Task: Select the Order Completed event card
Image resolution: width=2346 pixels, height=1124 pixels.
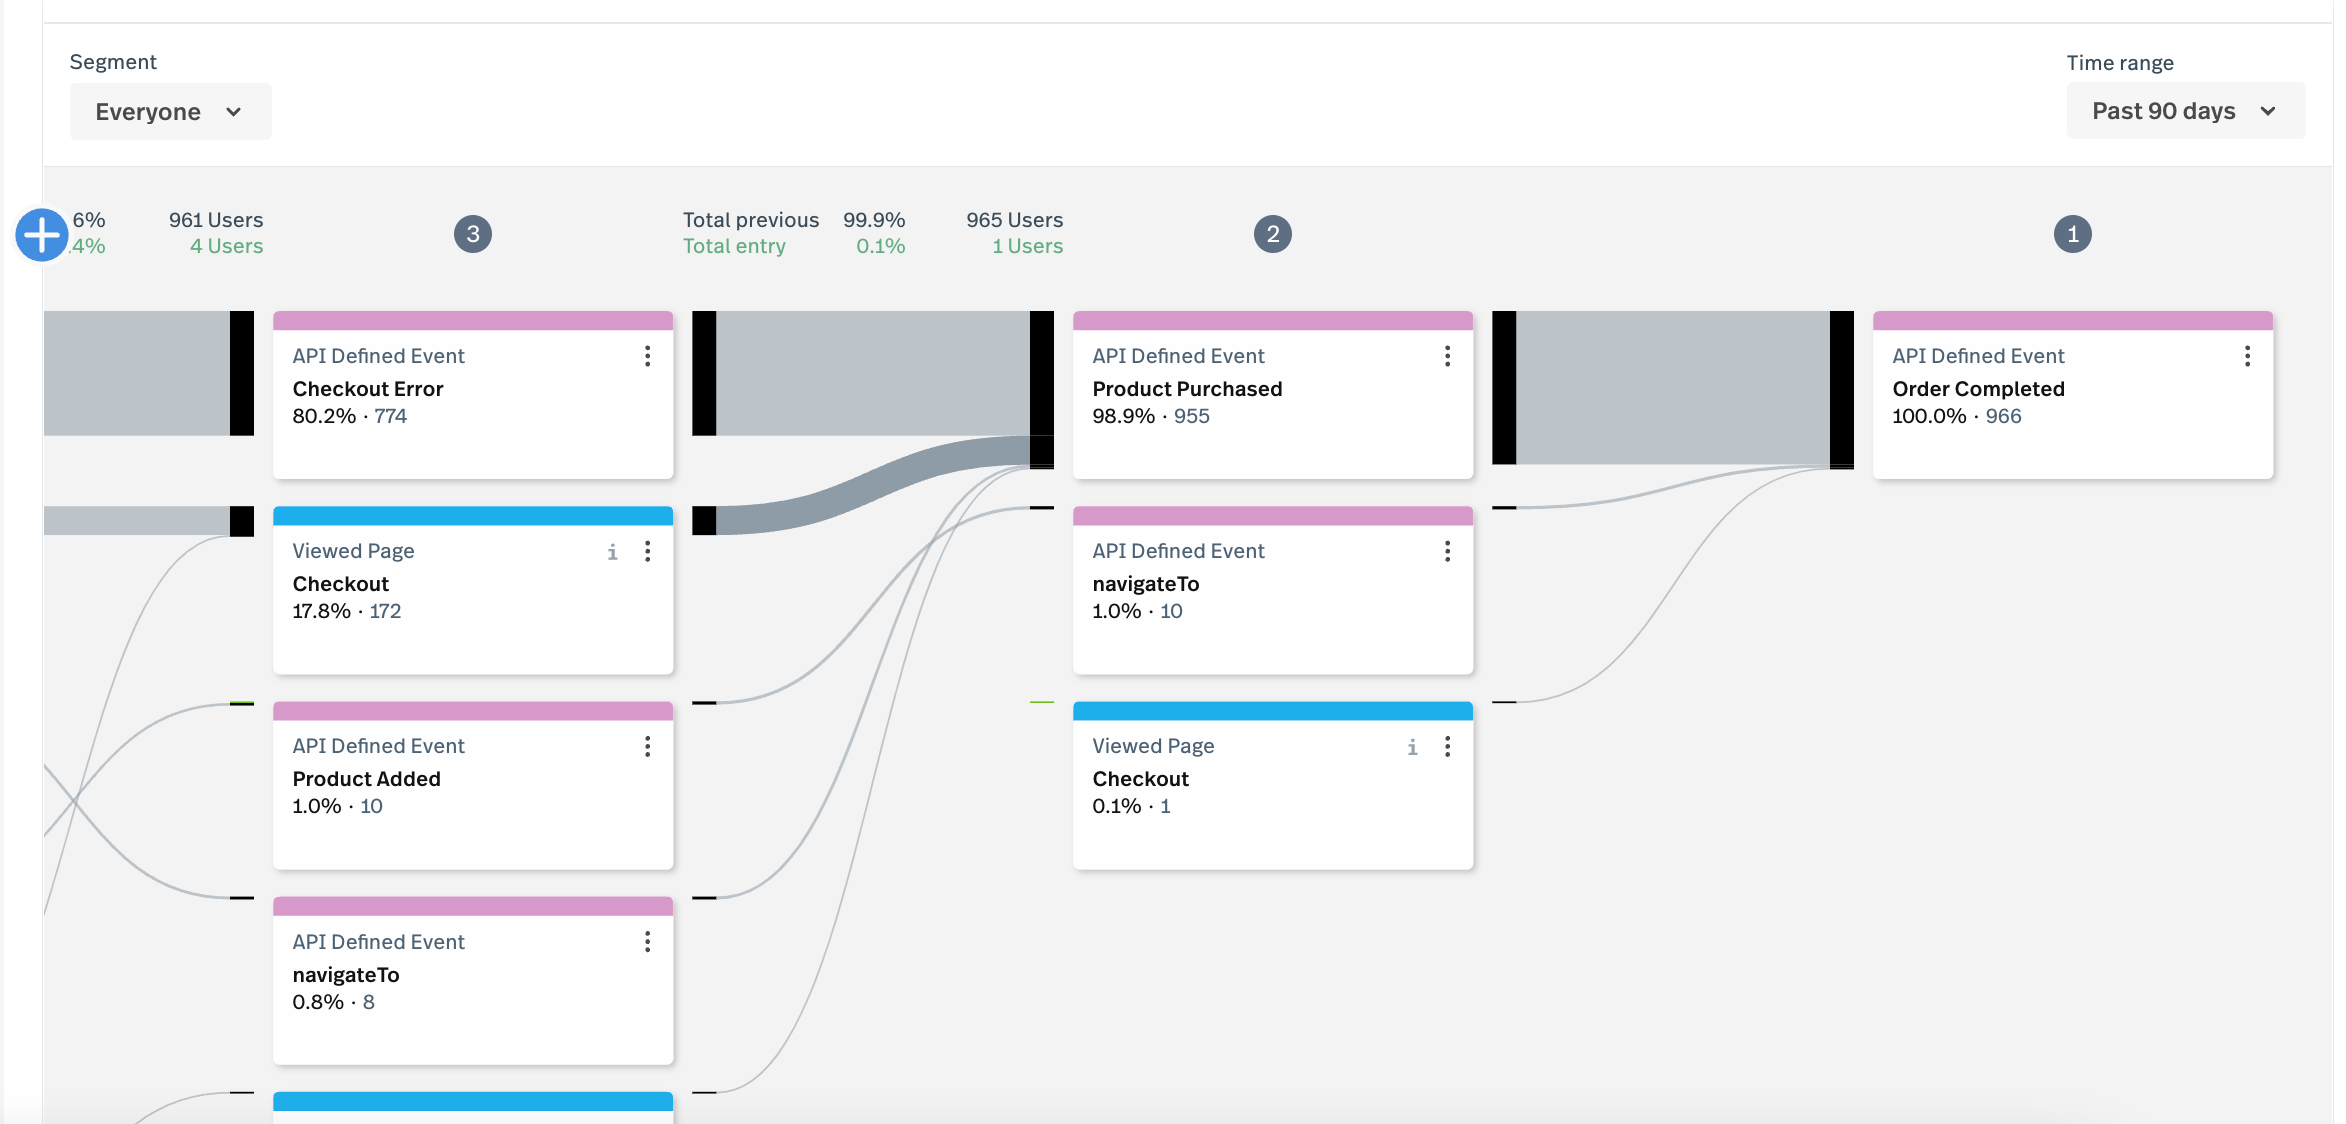Action: tap(2072, 400)
